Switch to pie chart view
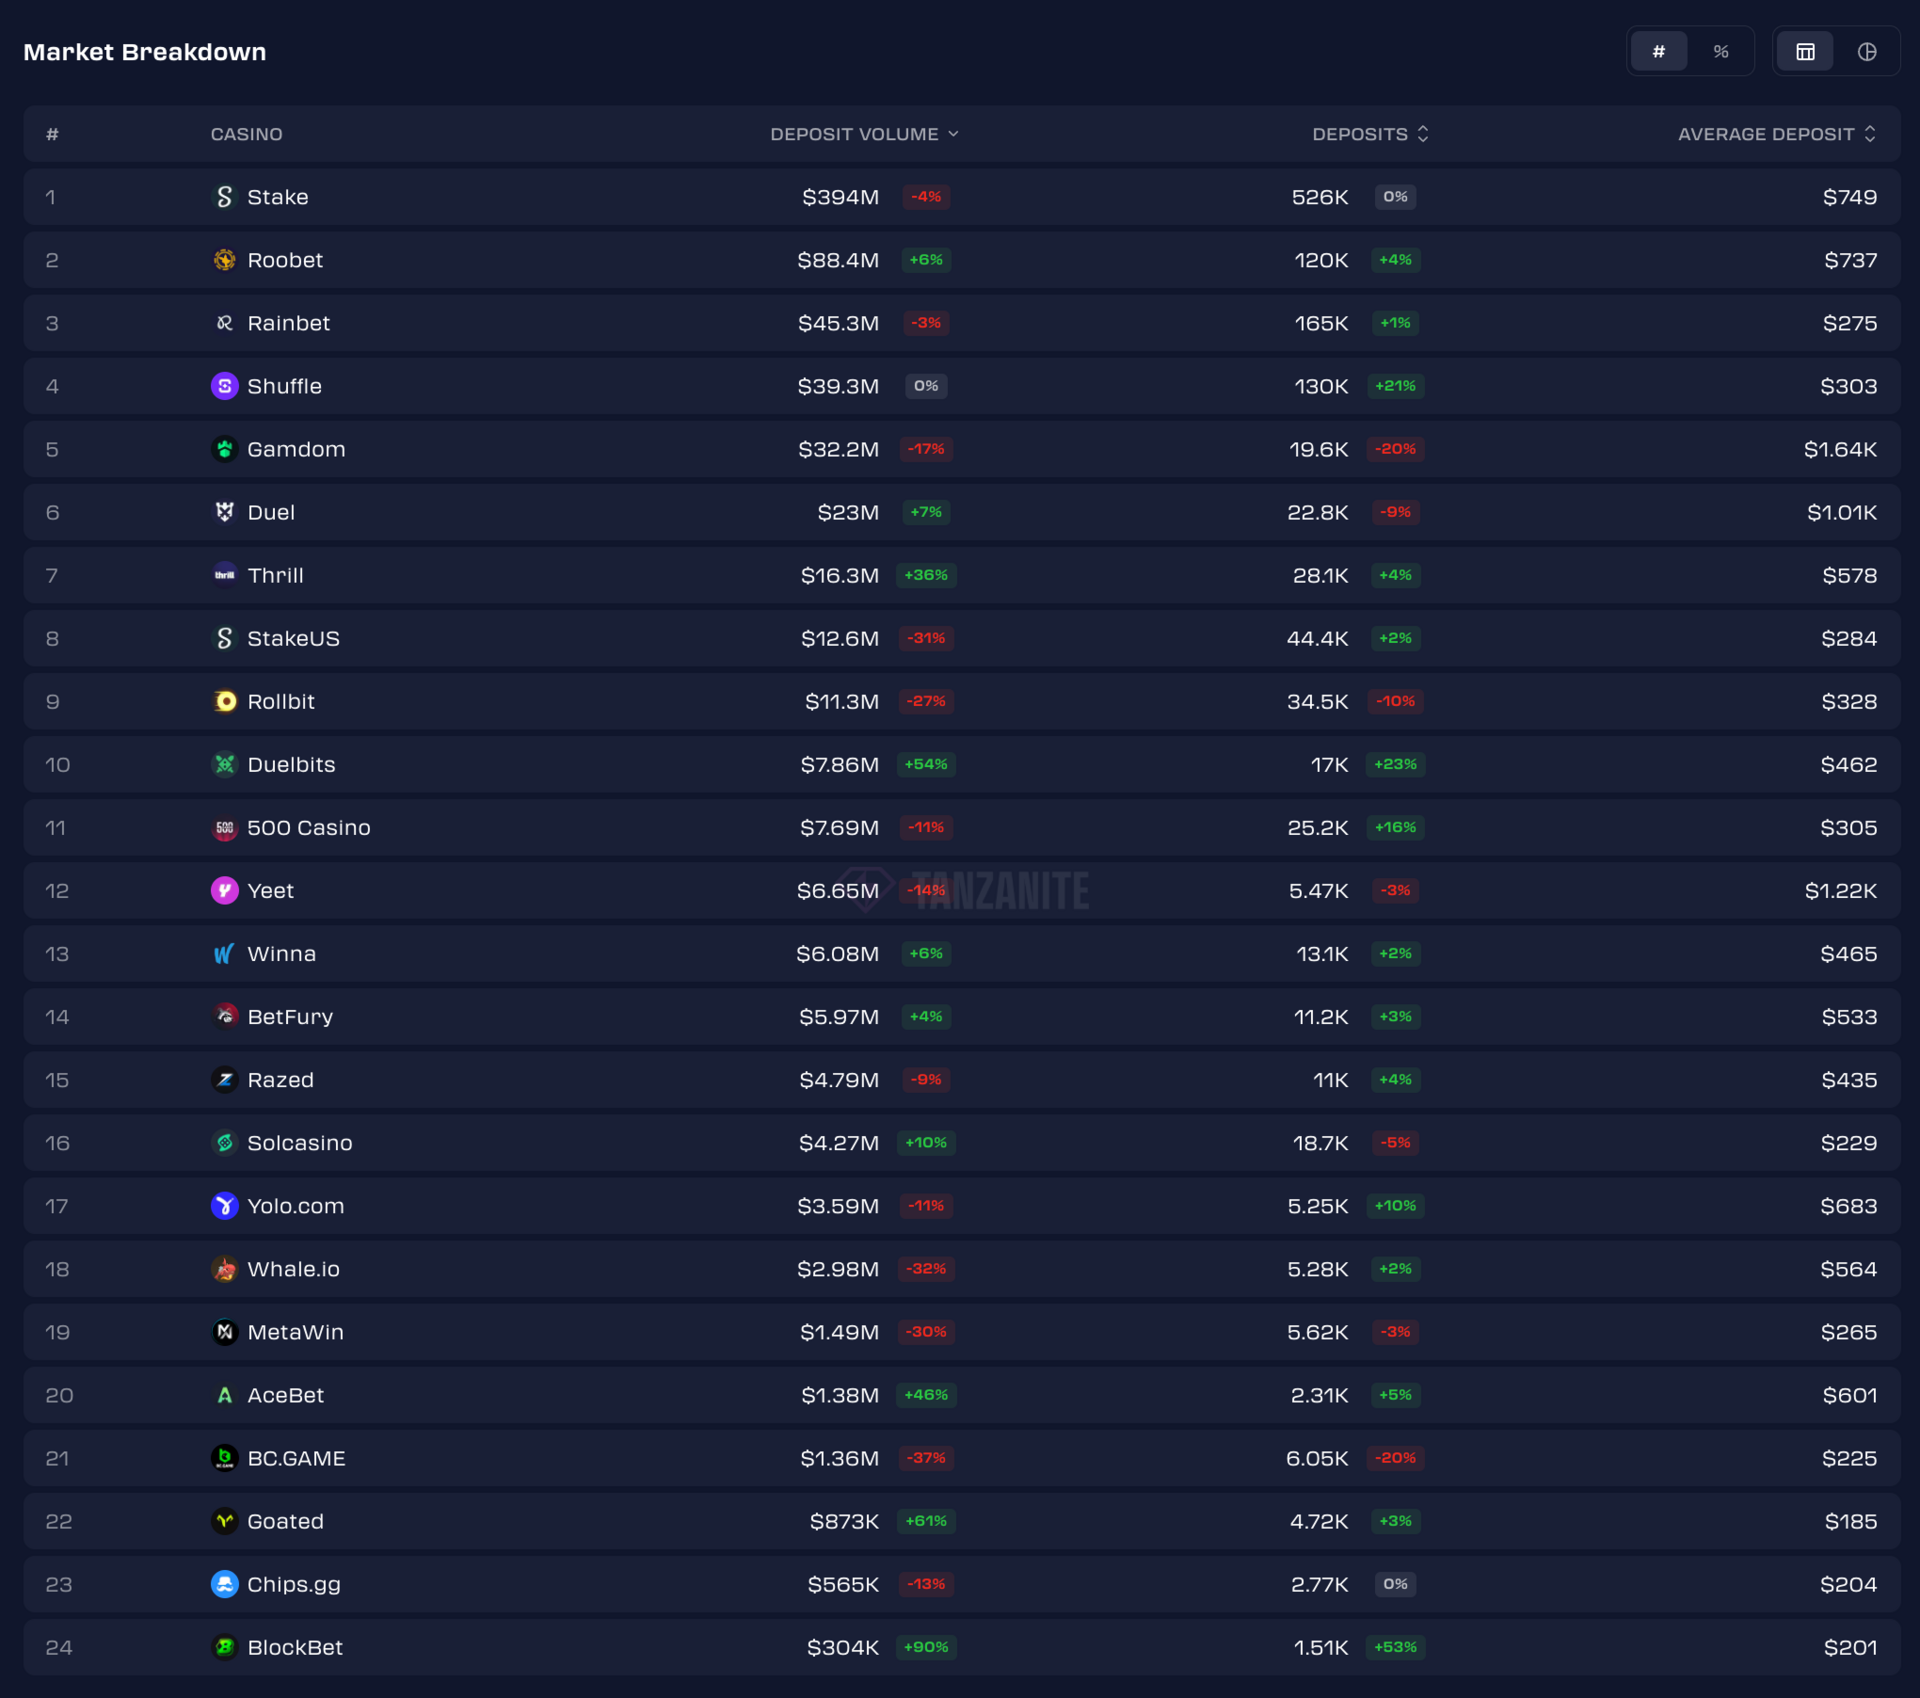 pyautogui.click(x=1866, y=52)
